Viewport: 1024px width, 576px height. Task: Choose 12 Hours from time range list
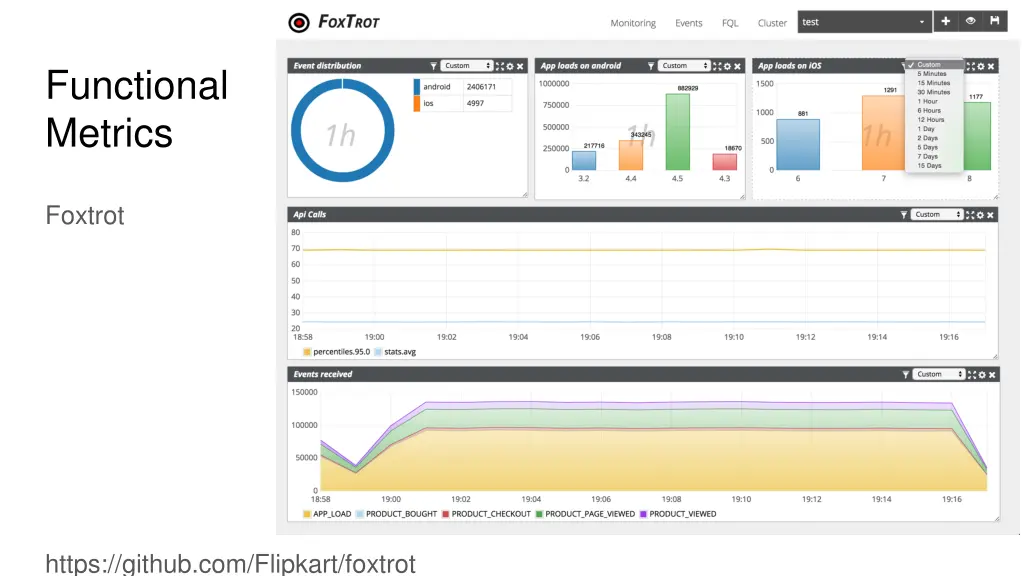click(935, 120)
